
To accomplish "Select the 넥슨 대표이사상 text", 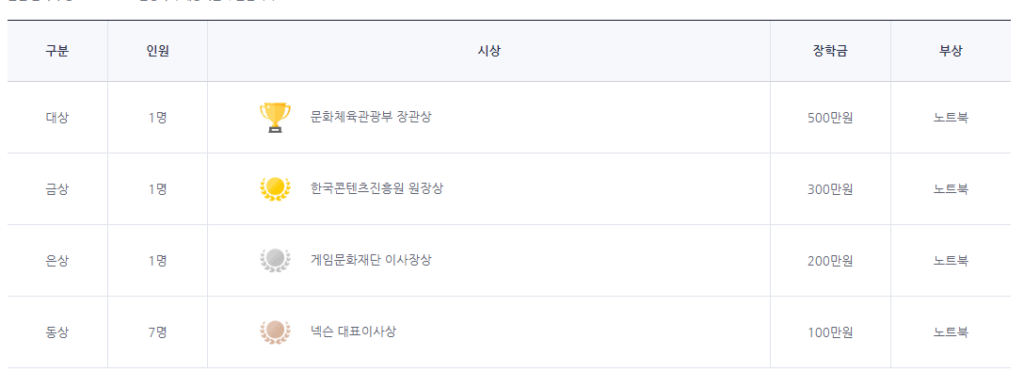I will [353, 332].
